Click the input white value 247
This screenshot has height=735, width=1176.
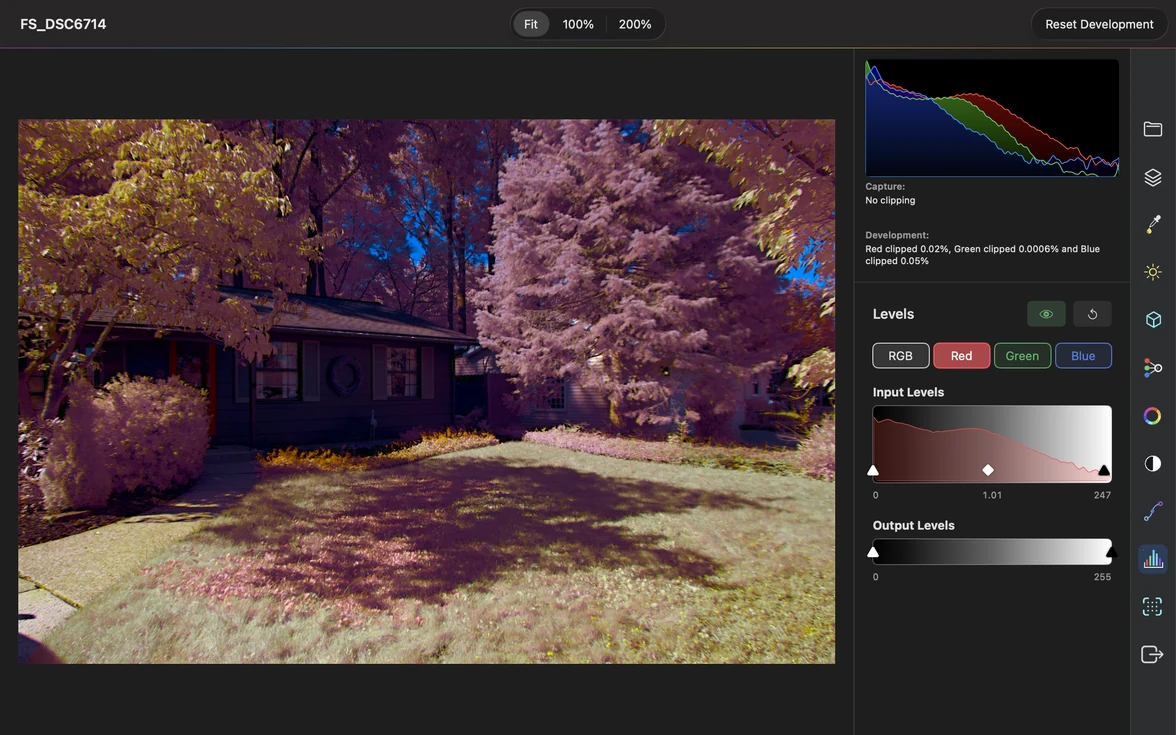click(x=1102, y=495)
